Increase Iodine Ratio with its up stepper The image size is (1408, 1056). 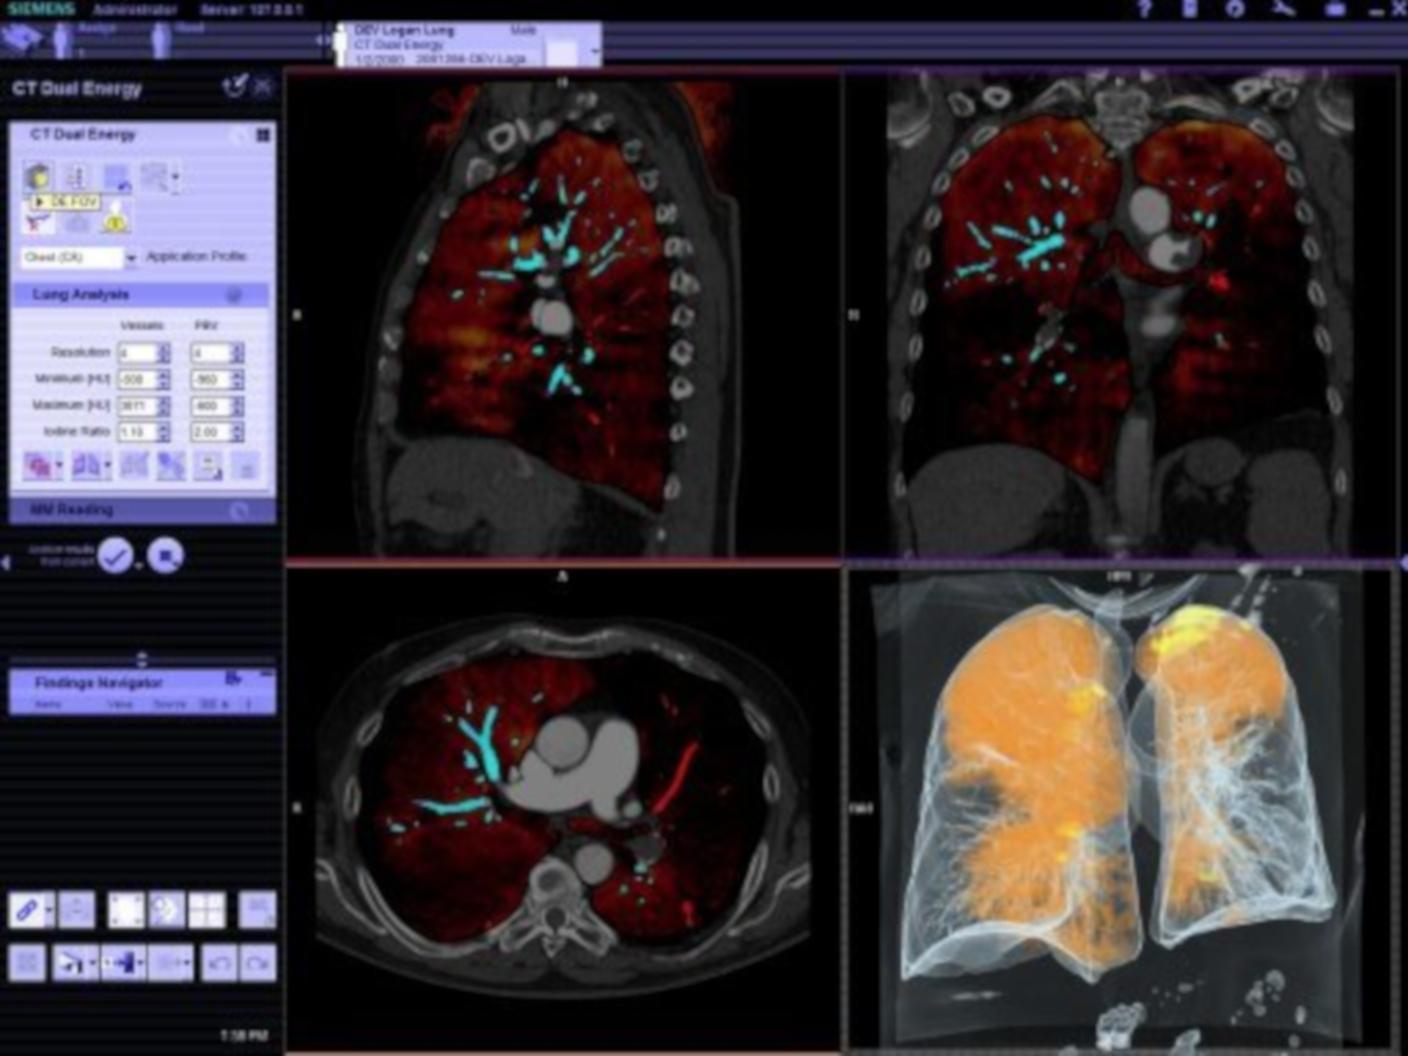click(165, 427)
